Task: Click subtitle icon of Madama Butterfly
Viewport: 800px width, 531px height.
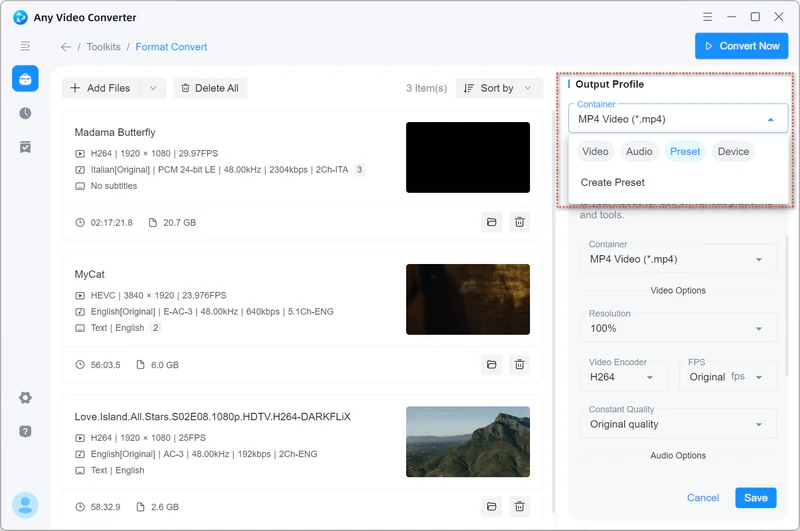Action: coord(80,186)
